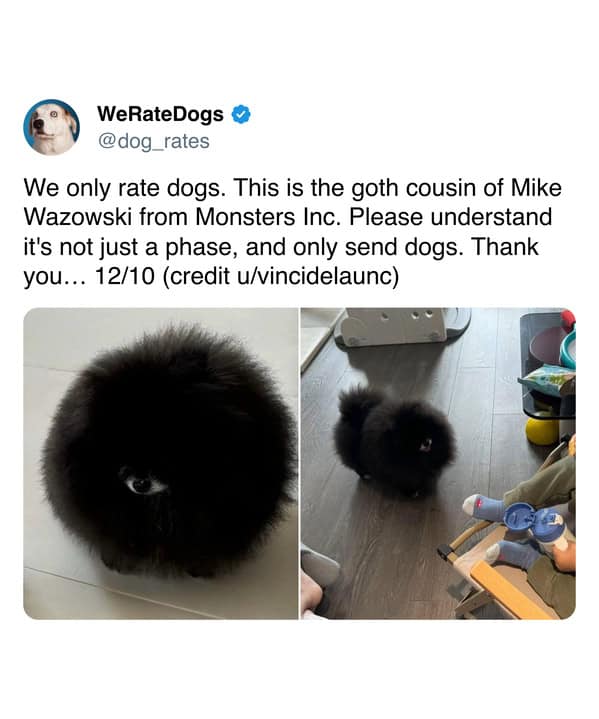Click the snack bag on the black tray
Screen dimensions: 599x719
(547, 380)
